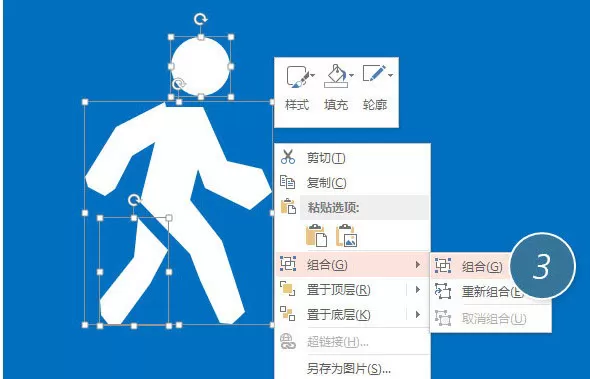The height and width of the screenshot is (379, 590).
Task: Choose 复制(C) from the context menu
Action: 353,183
